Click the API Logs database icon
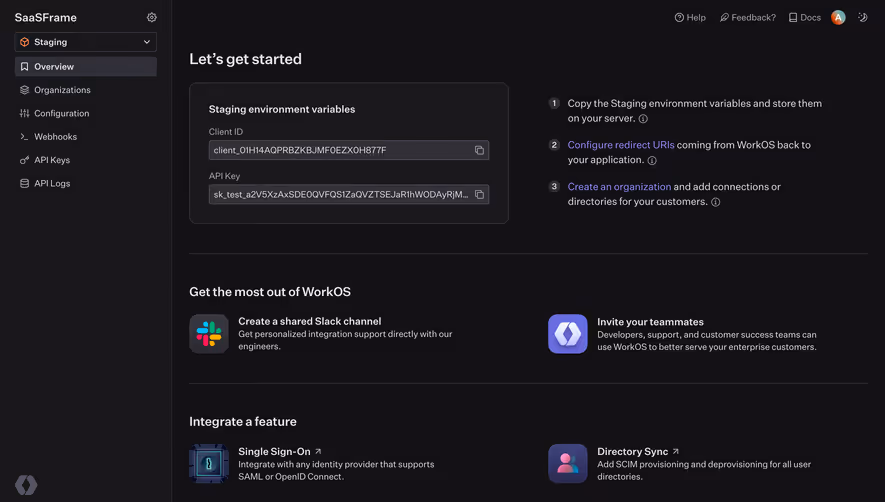 point(24,184)
